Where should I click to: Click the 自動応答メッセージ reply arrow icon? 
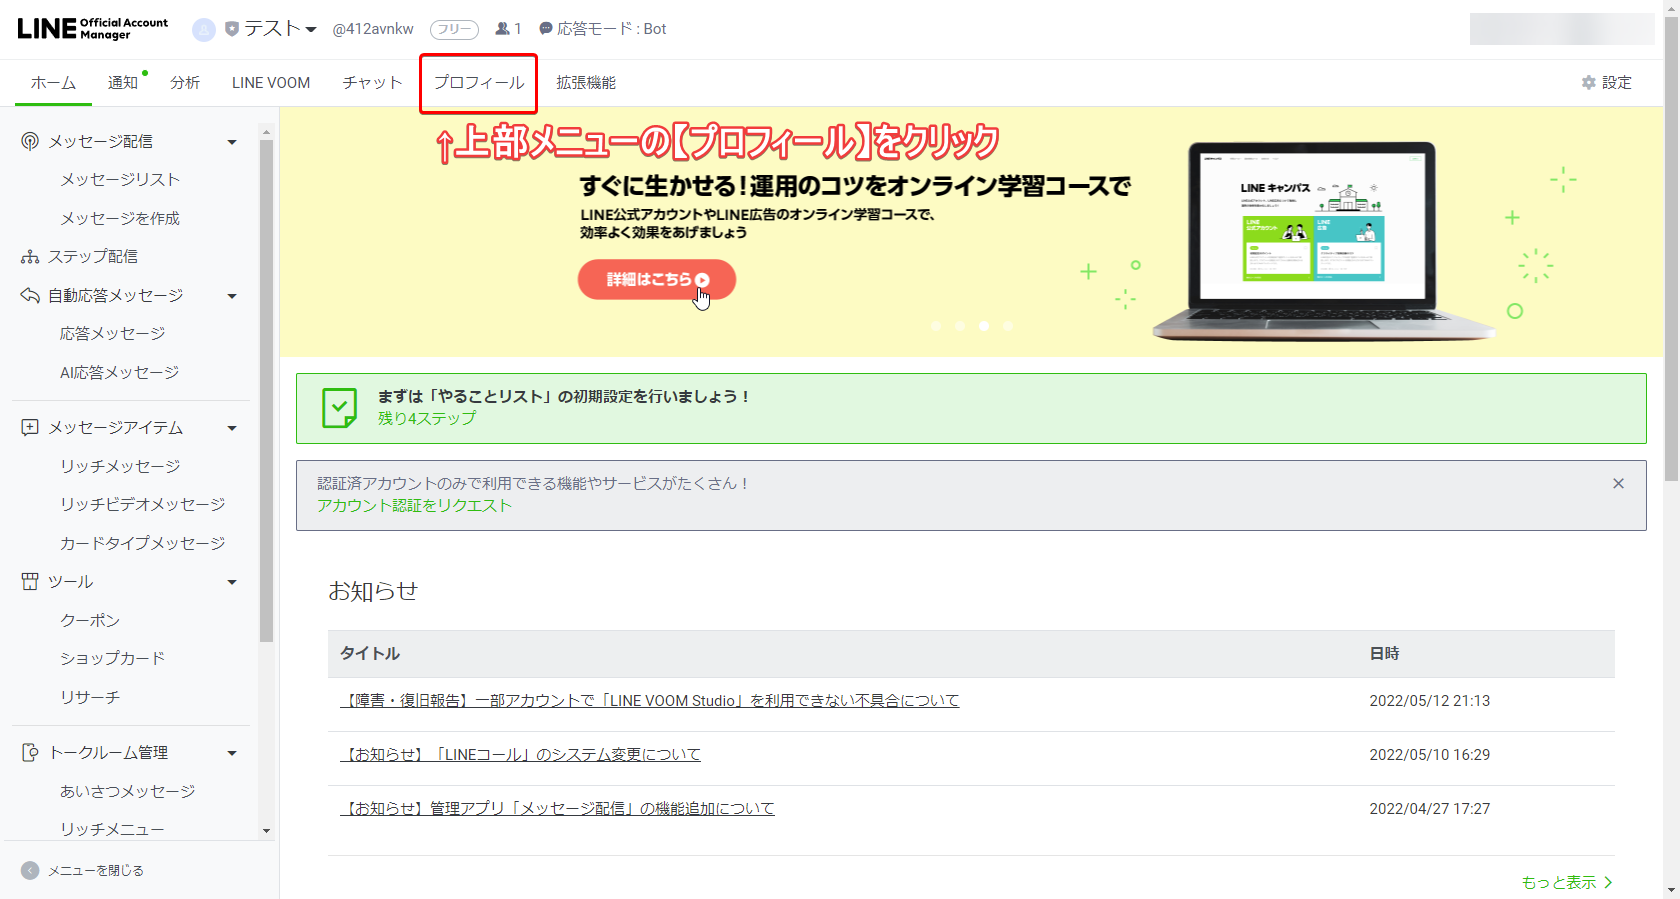click(x=30, y=296)
